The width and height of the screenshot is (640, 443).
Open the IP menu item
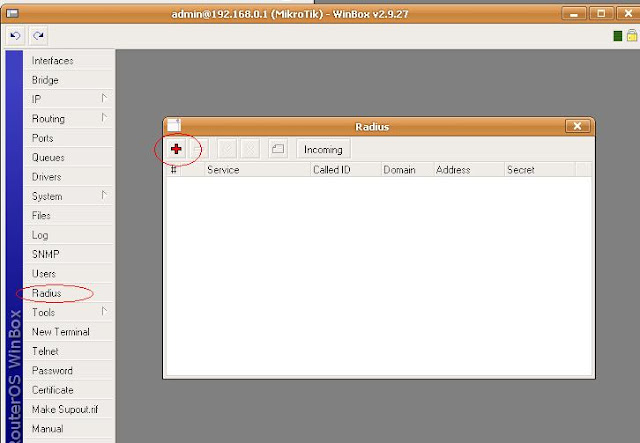[69, 99]
